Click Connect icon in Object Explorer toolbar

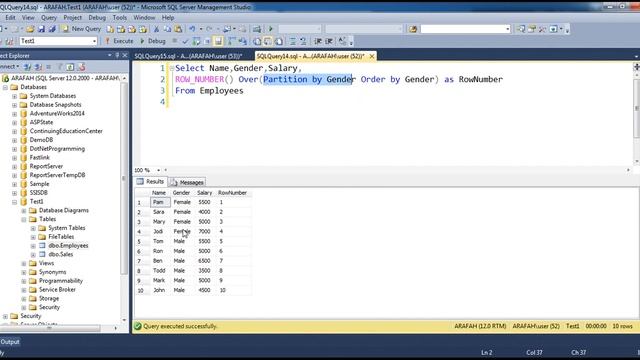coord(27,67)
